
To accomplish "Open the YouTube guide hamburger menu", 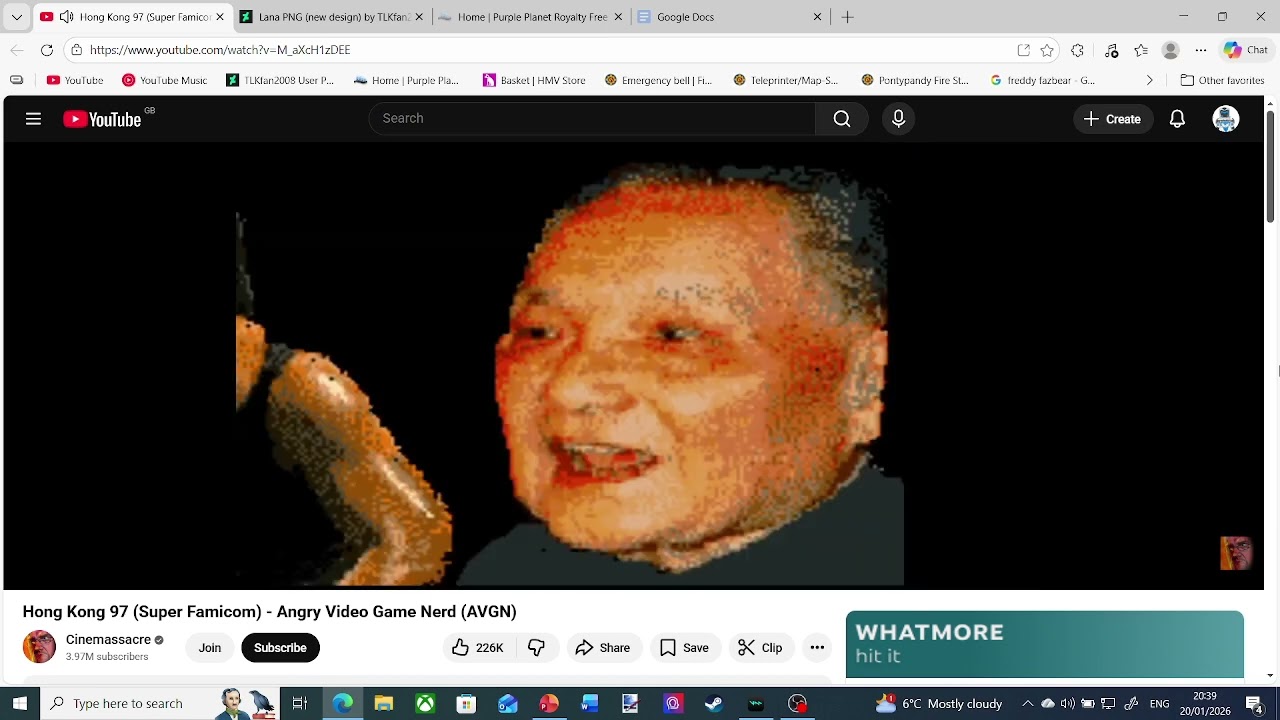I will (33, 119).
